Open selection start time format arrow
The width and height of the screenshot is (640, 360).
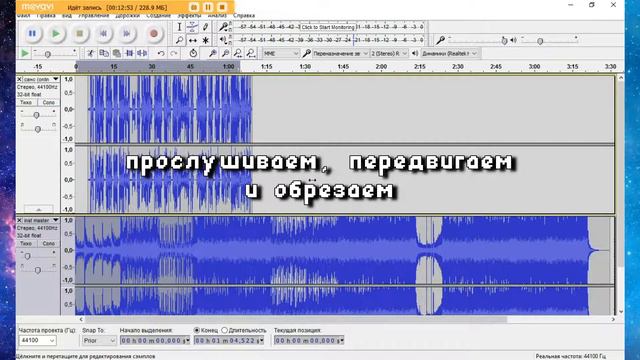[x=188, y=340]
